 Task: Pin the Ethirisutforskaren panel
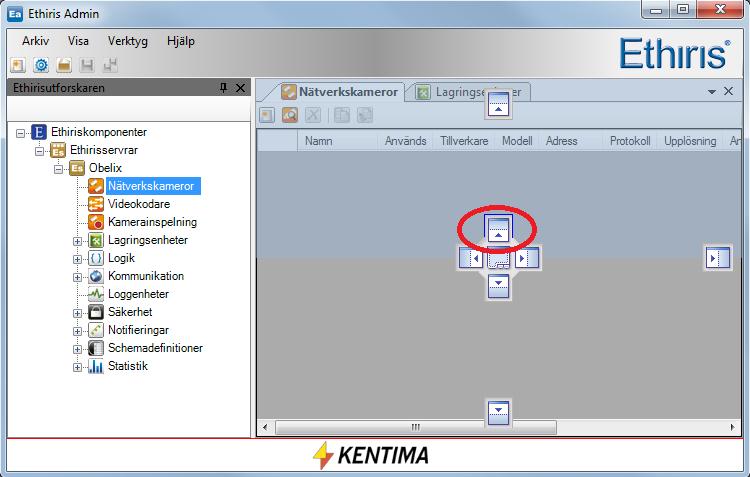coord(223,88)
